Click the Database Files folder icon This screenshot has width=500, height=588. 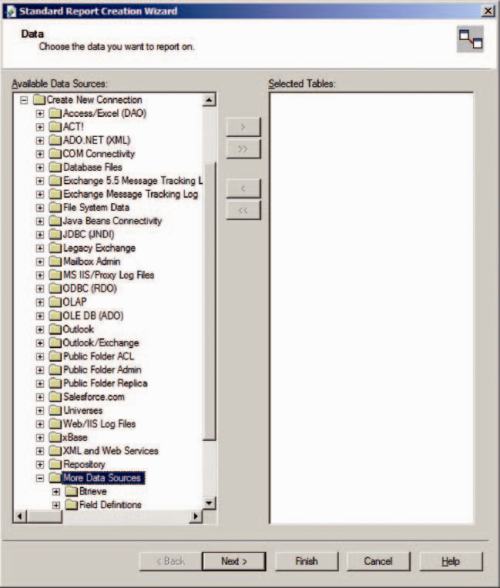56,167
